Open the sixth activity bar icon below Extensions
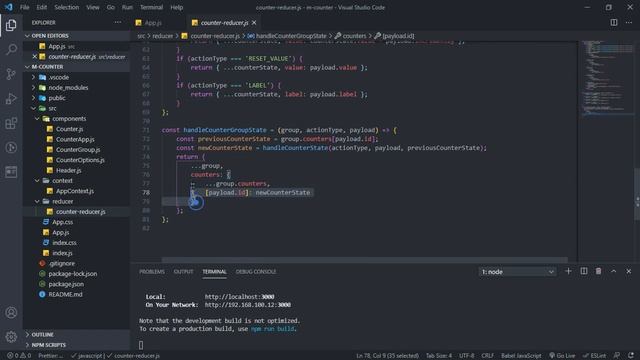 11,147
